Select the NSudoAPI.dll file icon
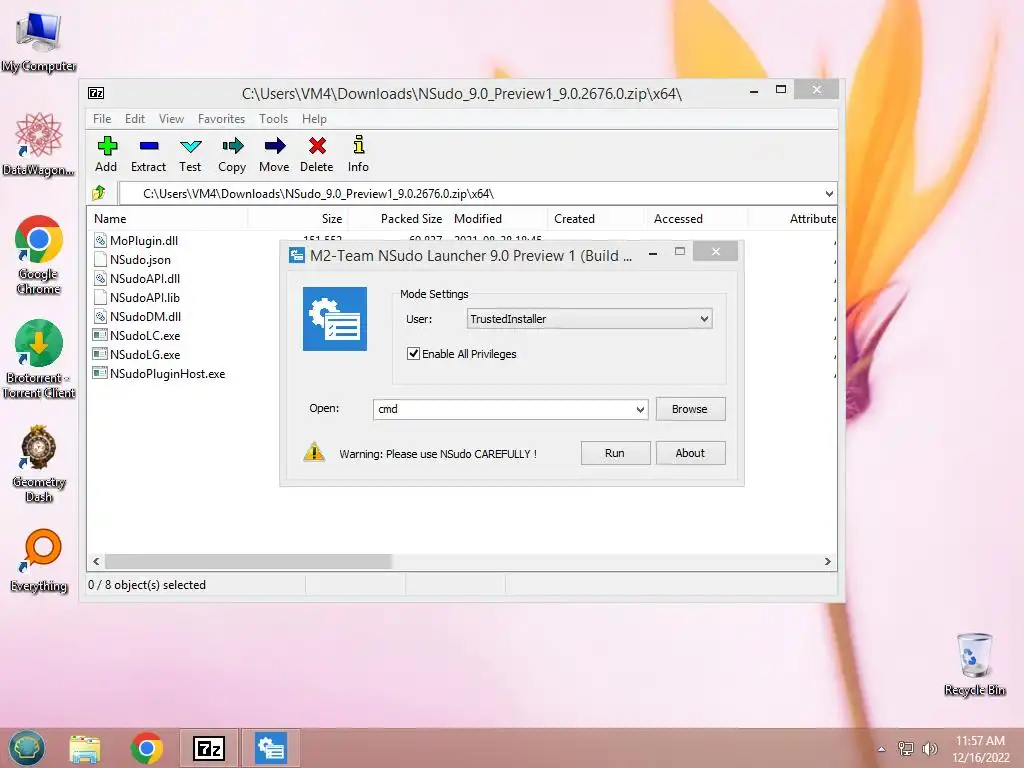The height and width of the screenshot is (768, 1024). [100, 278]
